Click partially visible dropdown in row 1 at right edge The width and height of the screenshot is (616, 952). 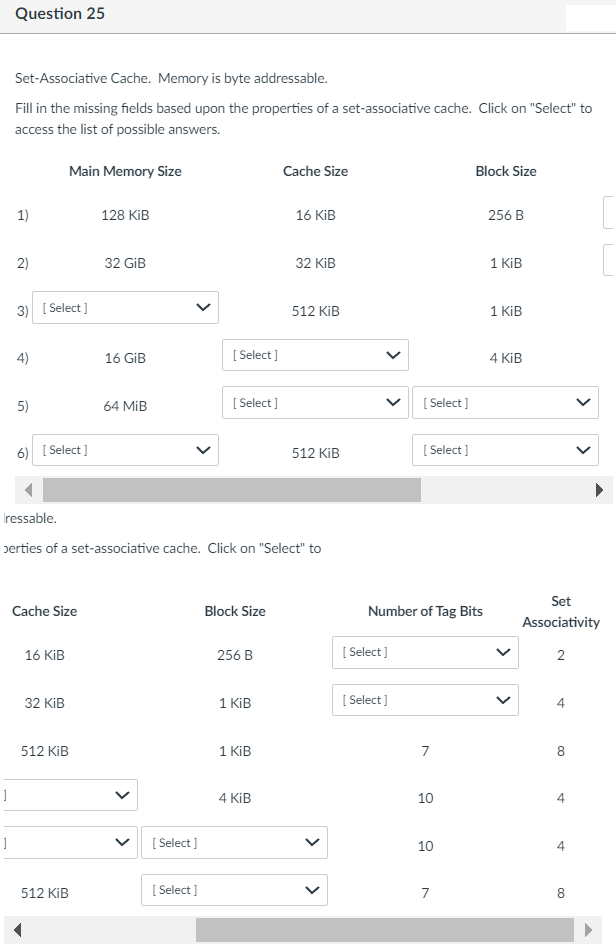point(609,212)
